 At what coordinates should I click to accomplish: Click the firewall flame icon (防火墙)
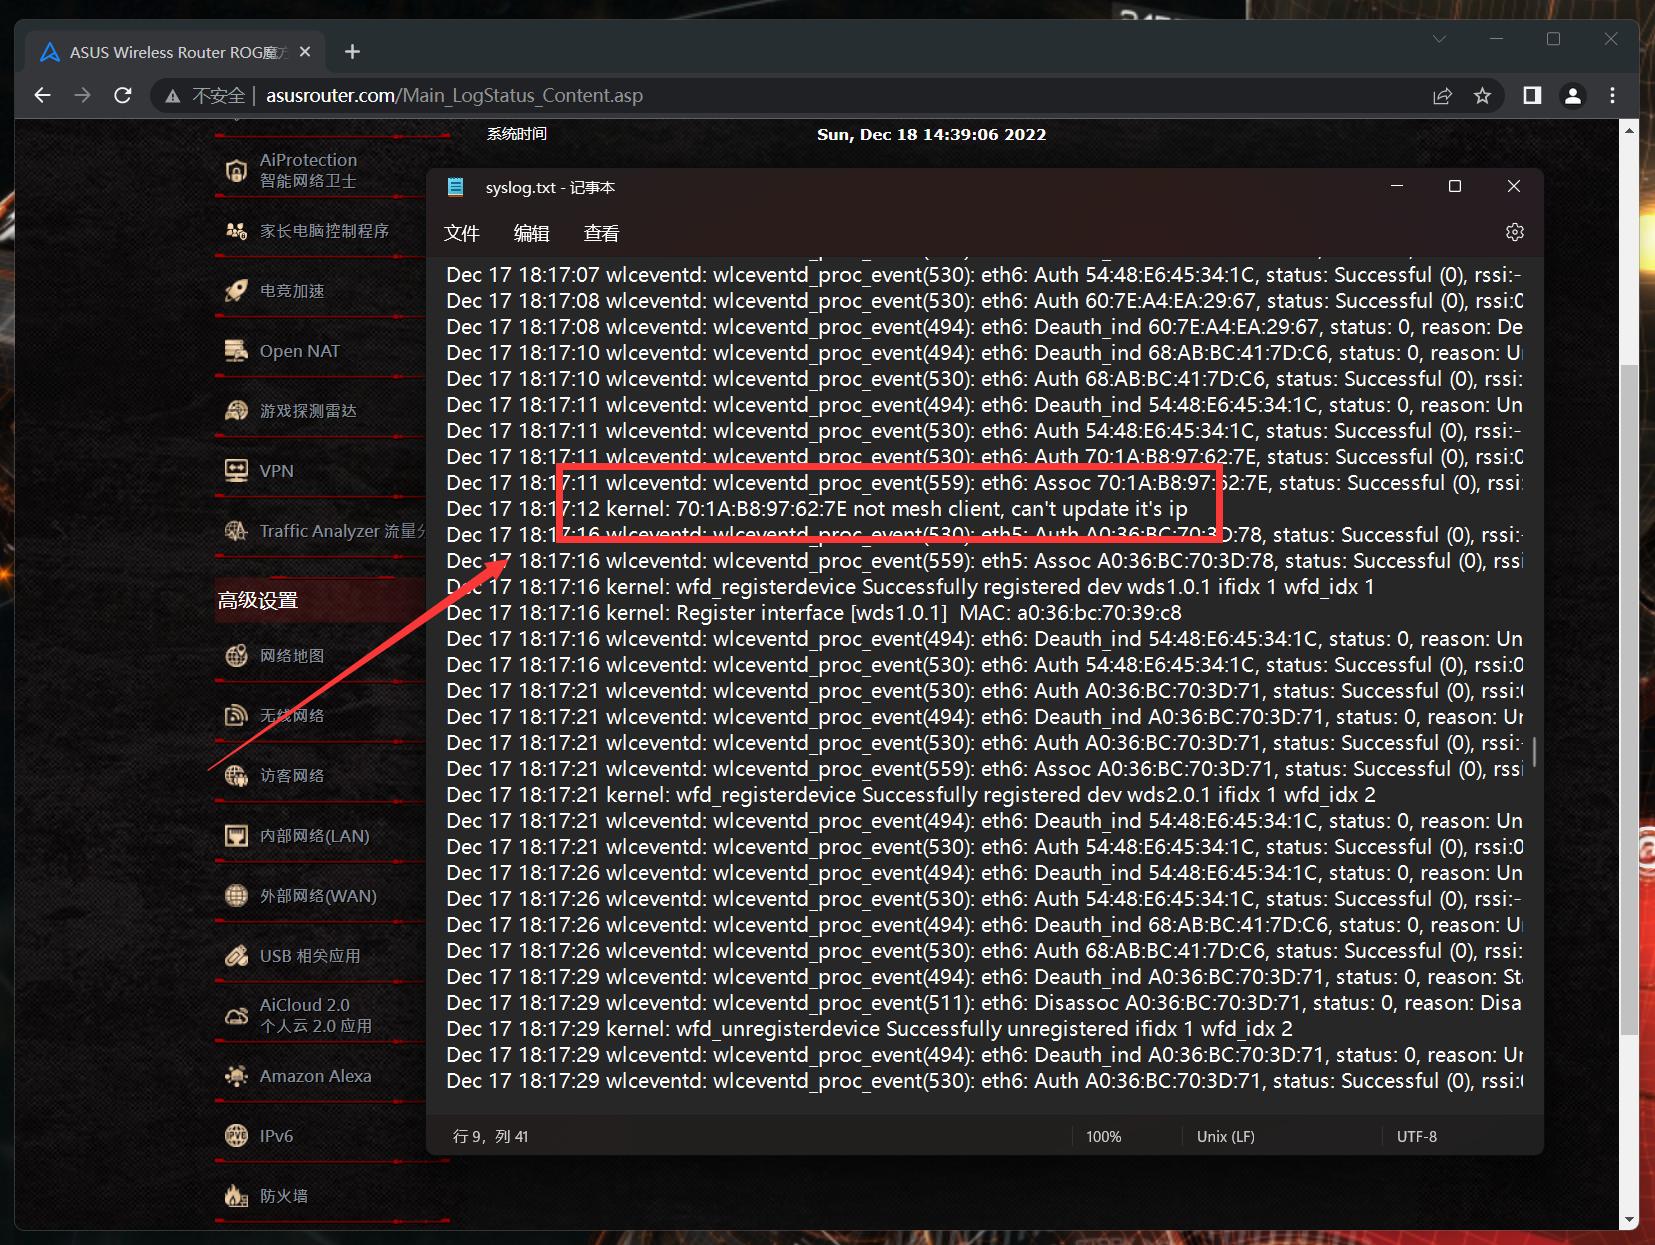[x=236, y=1196]
